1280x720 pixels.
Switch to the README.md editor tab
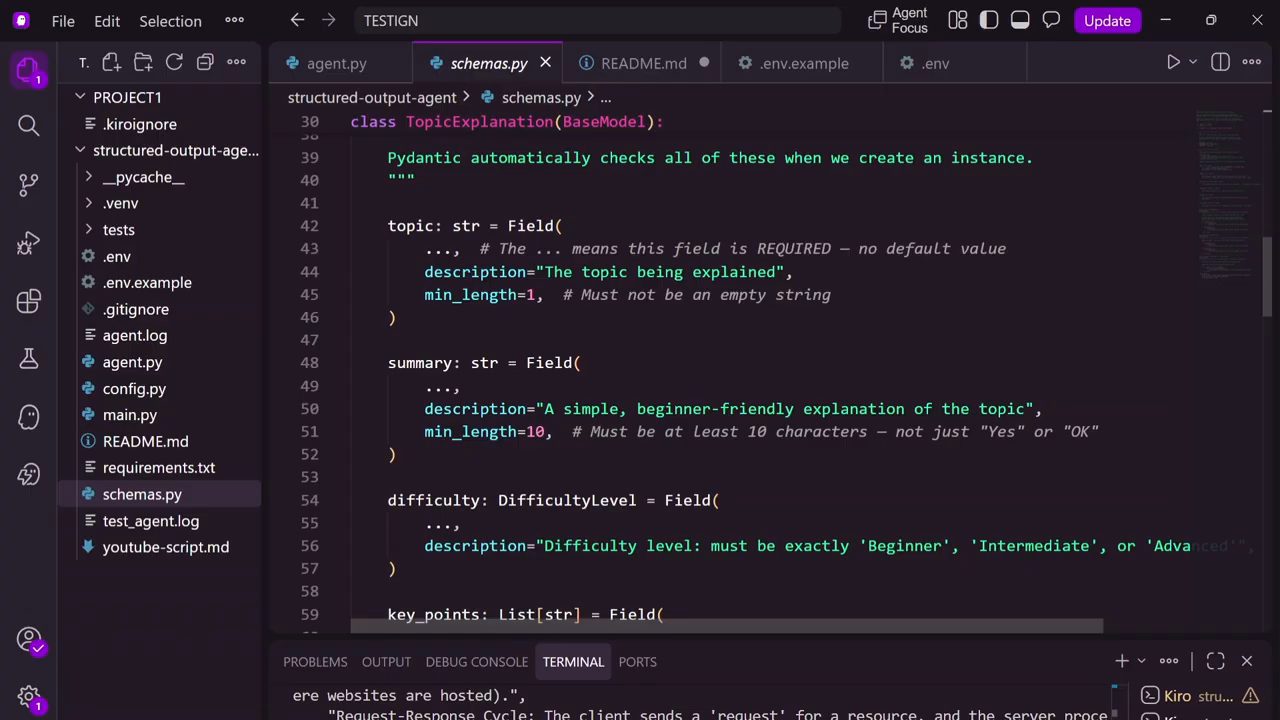pos(643,63)
